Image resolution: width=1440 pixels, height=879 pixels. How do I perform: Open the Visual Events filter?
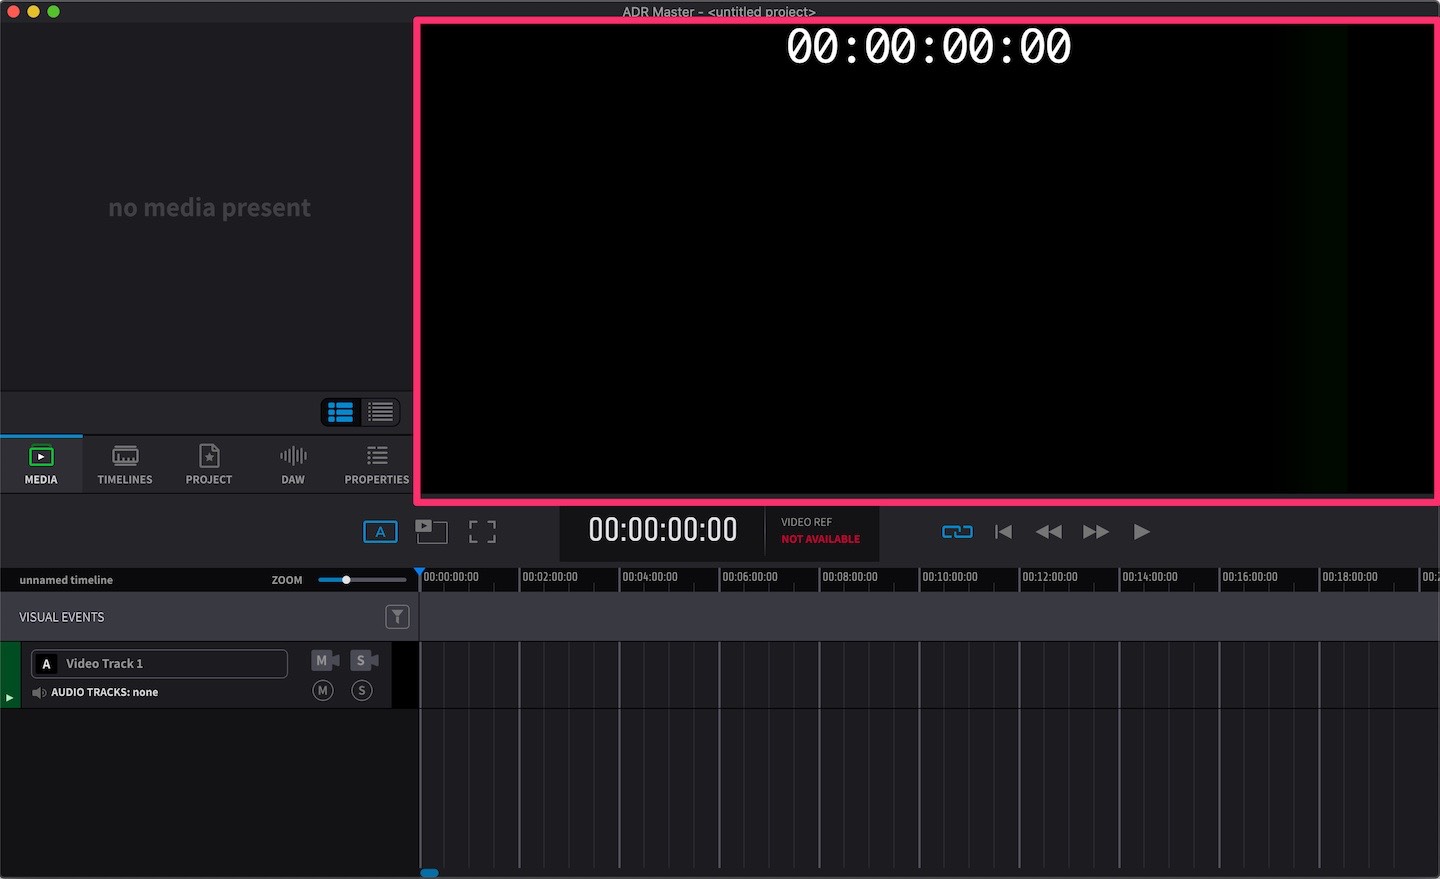pyautogui.click(x=397, y=617)
